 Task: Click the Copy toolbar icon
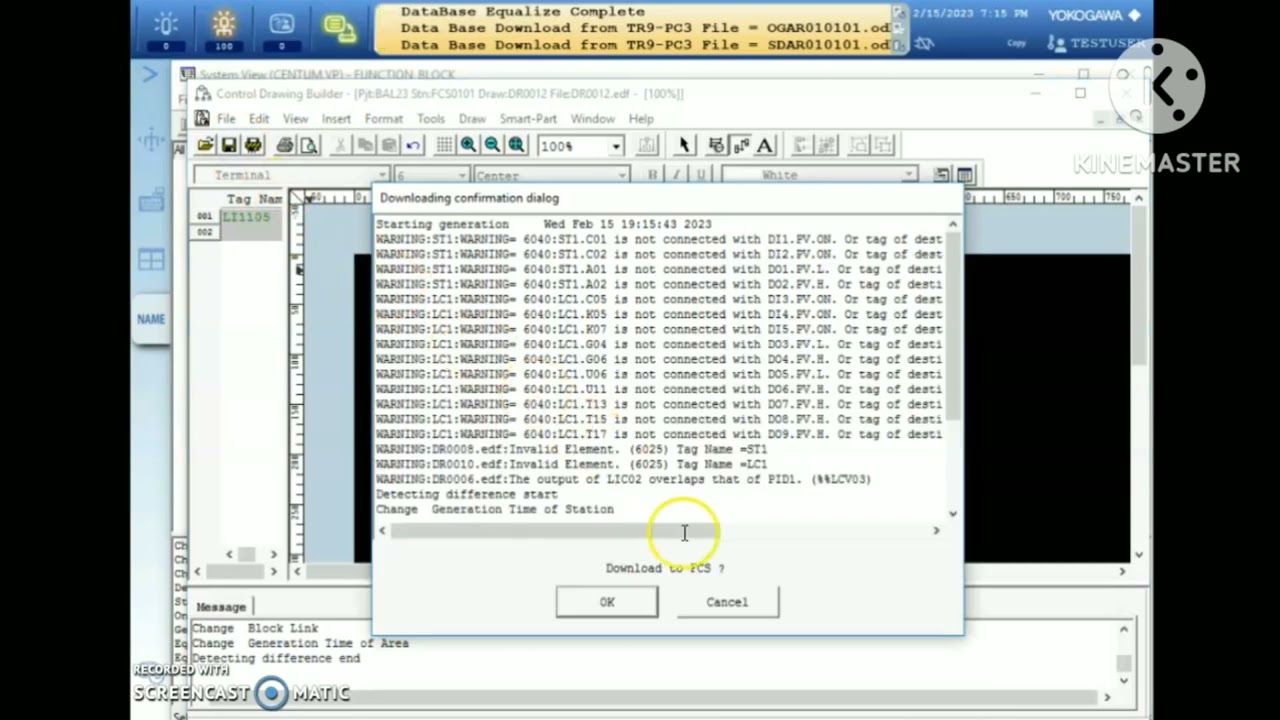pyautogui.click(x=365, y=146)
